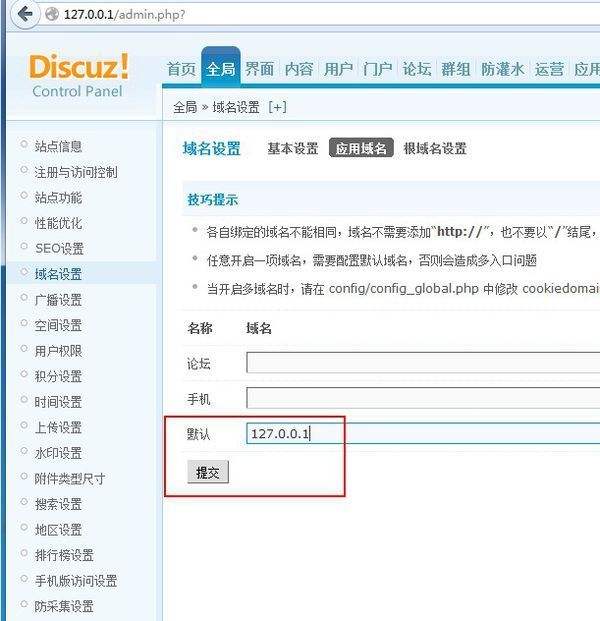Switch to the 基本设置 sub-tab

293,149
